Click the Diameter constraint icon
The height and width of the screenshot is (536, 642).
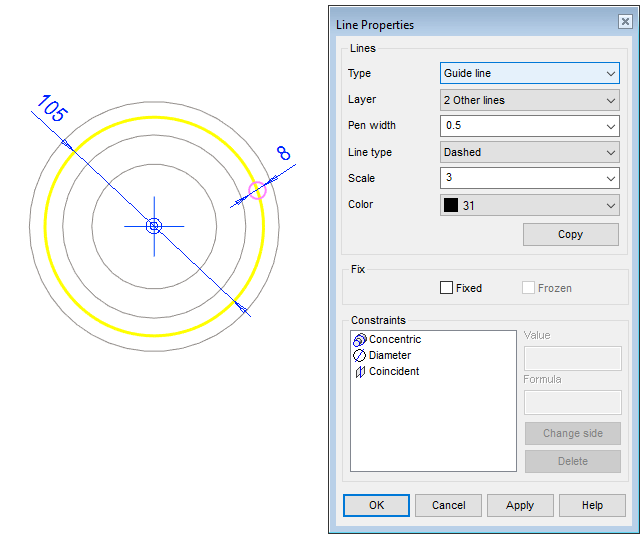(360, 356)
